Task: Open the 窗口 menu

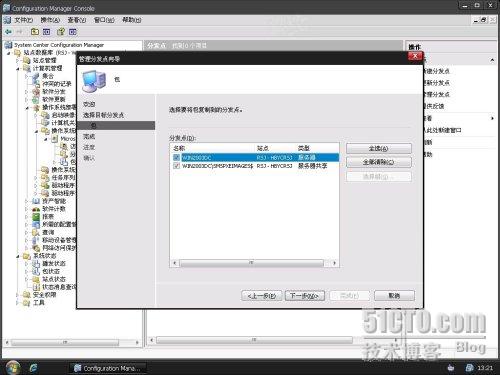Action: click(x=104, y=20)
